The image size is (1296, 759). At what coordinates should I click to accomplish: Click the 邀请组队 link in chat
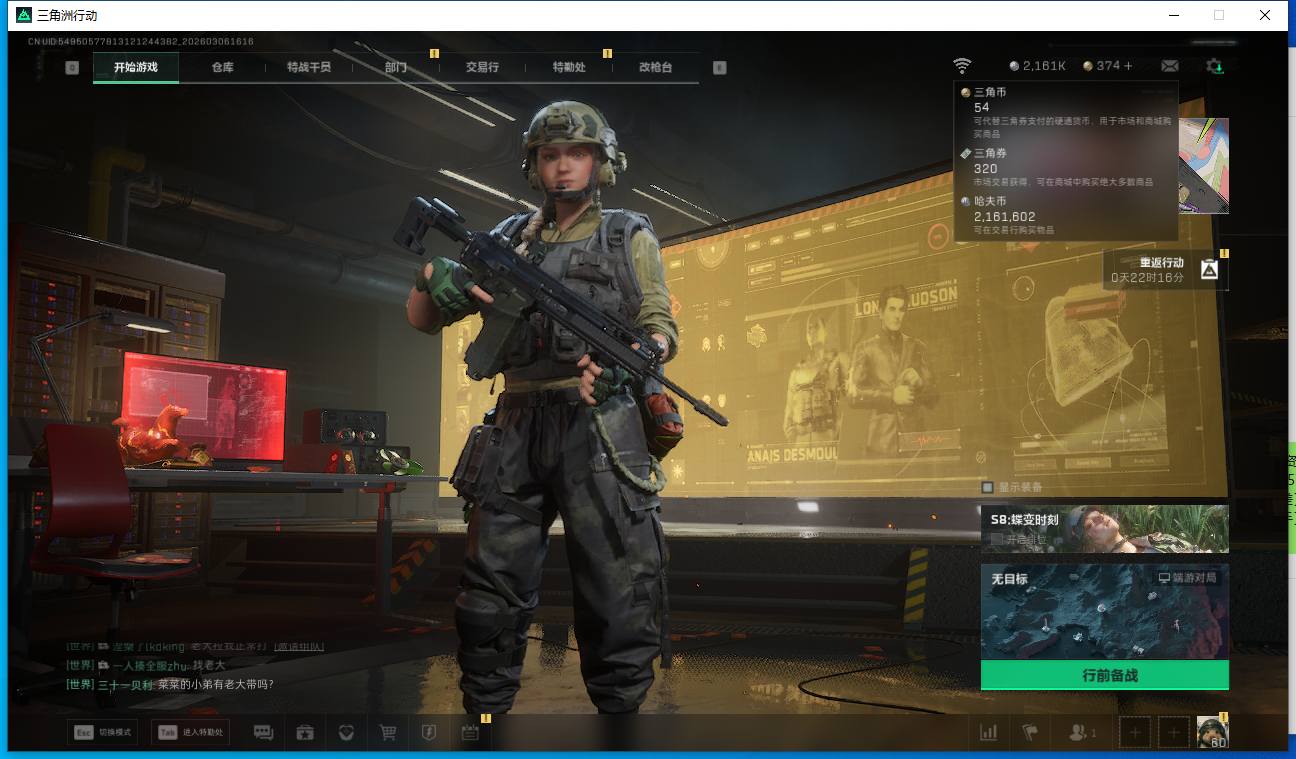click(x=299, y=647)
